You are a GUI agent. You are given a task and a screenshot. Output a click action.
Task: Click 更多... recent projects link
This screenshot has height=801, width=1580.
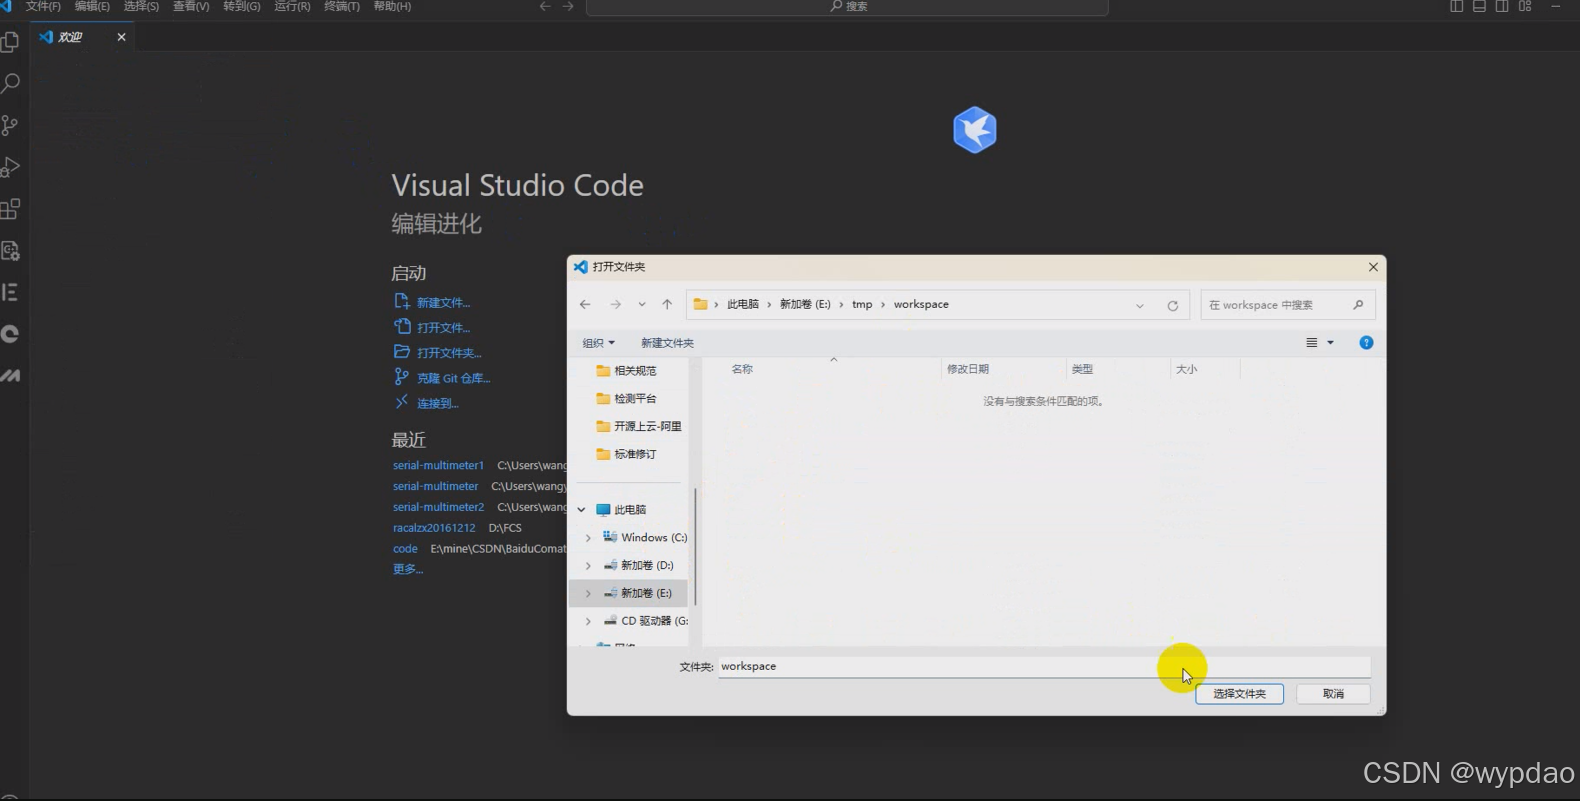tap(408, 569)
